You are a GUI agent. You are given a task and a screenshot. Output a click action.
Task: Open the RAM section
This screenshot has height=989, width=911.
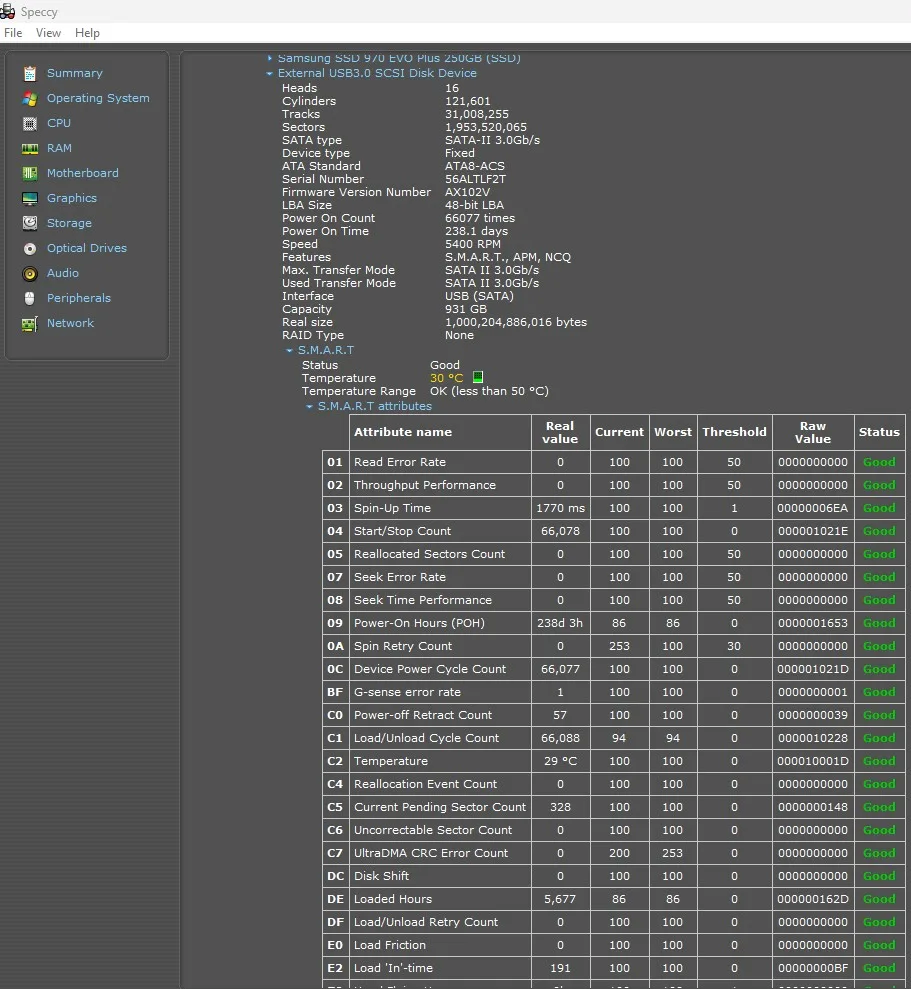coord(59,148)
